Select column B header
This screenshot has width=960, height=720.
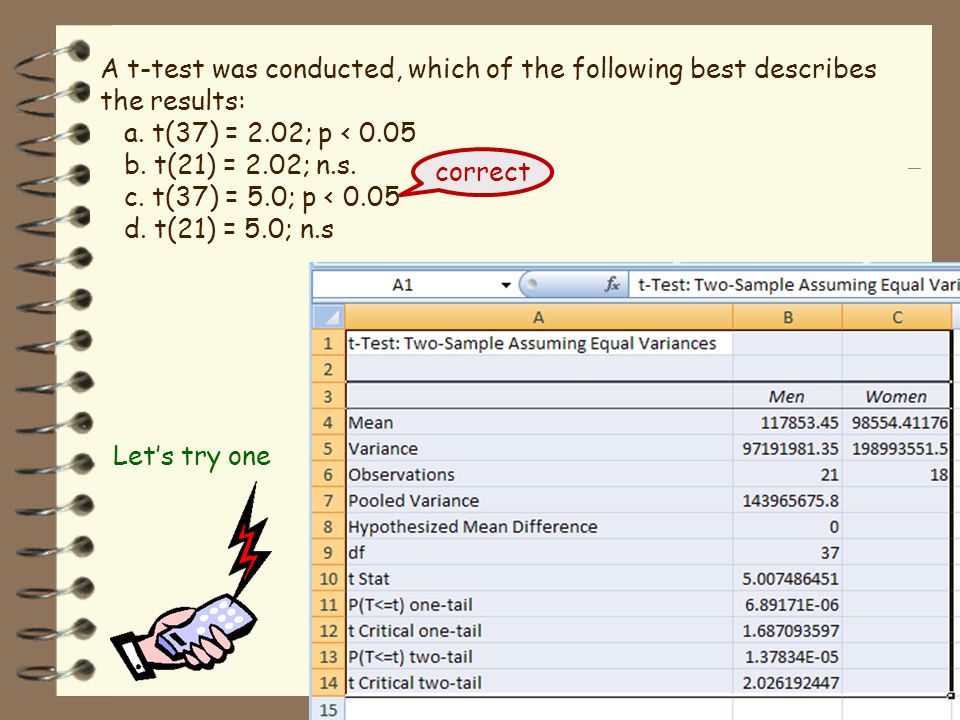787,317
